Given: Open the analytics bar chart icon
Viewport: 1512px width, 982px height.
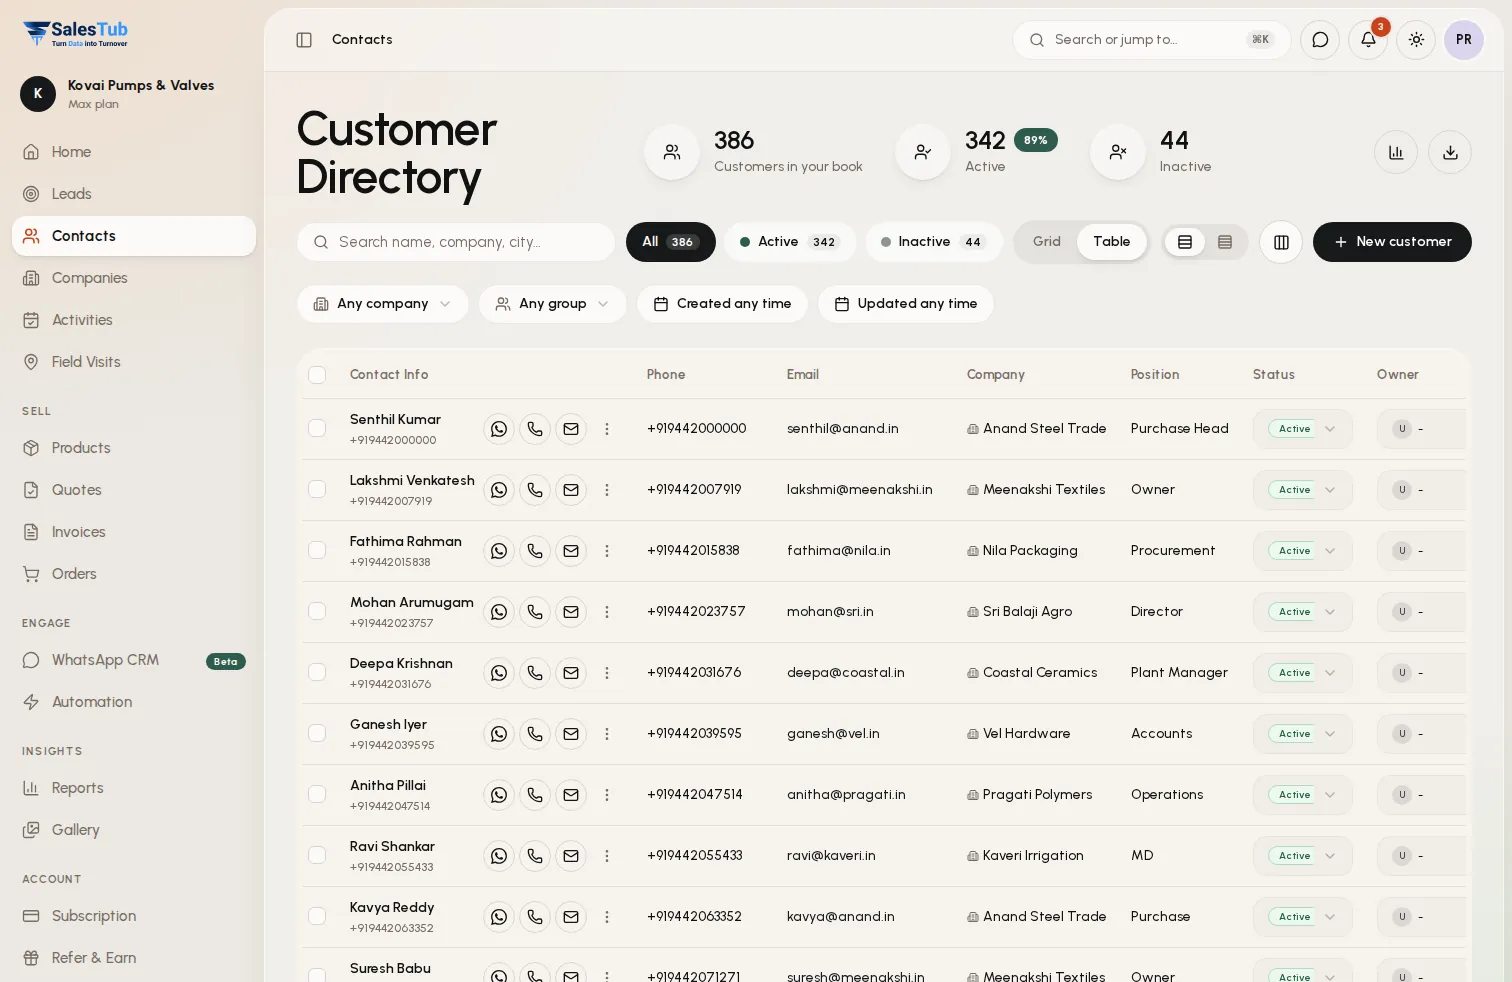Looking at the screenshot, I should [1396, 152].
